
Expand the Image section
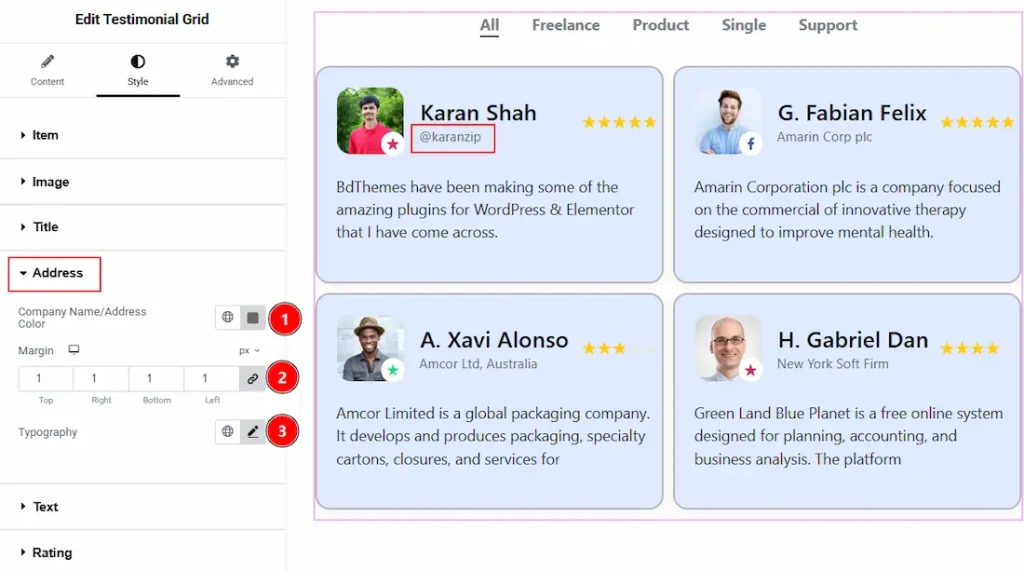click(142, 182)
